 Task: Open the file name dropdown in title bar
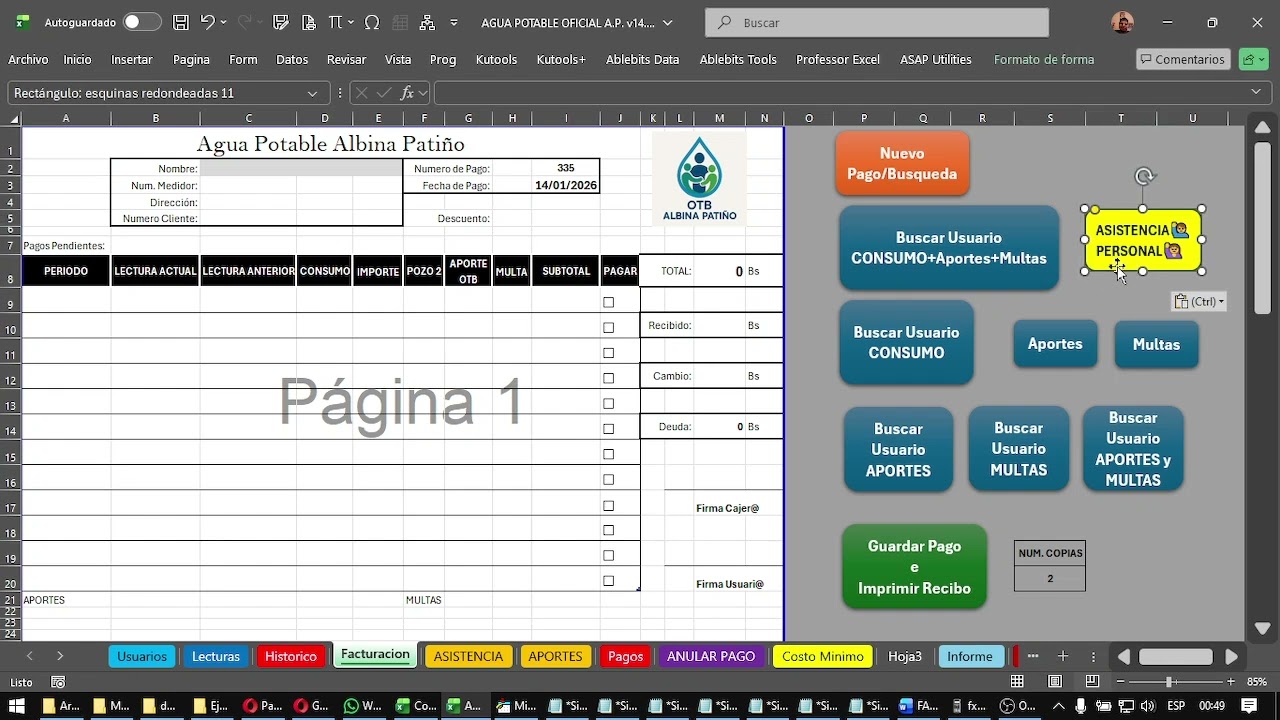668,22
